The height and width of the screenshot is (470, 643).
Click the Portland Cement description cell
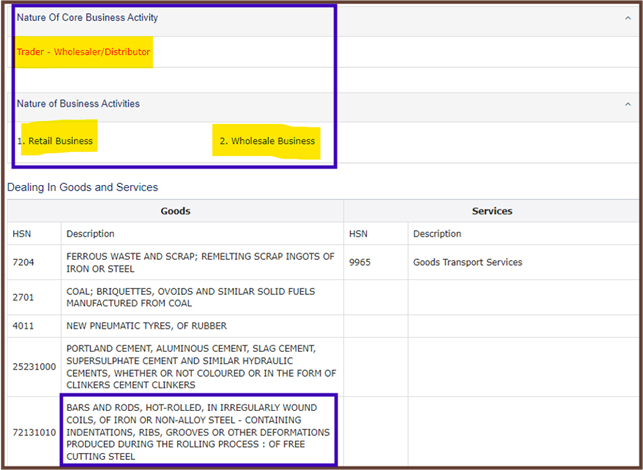coord(201,367)
